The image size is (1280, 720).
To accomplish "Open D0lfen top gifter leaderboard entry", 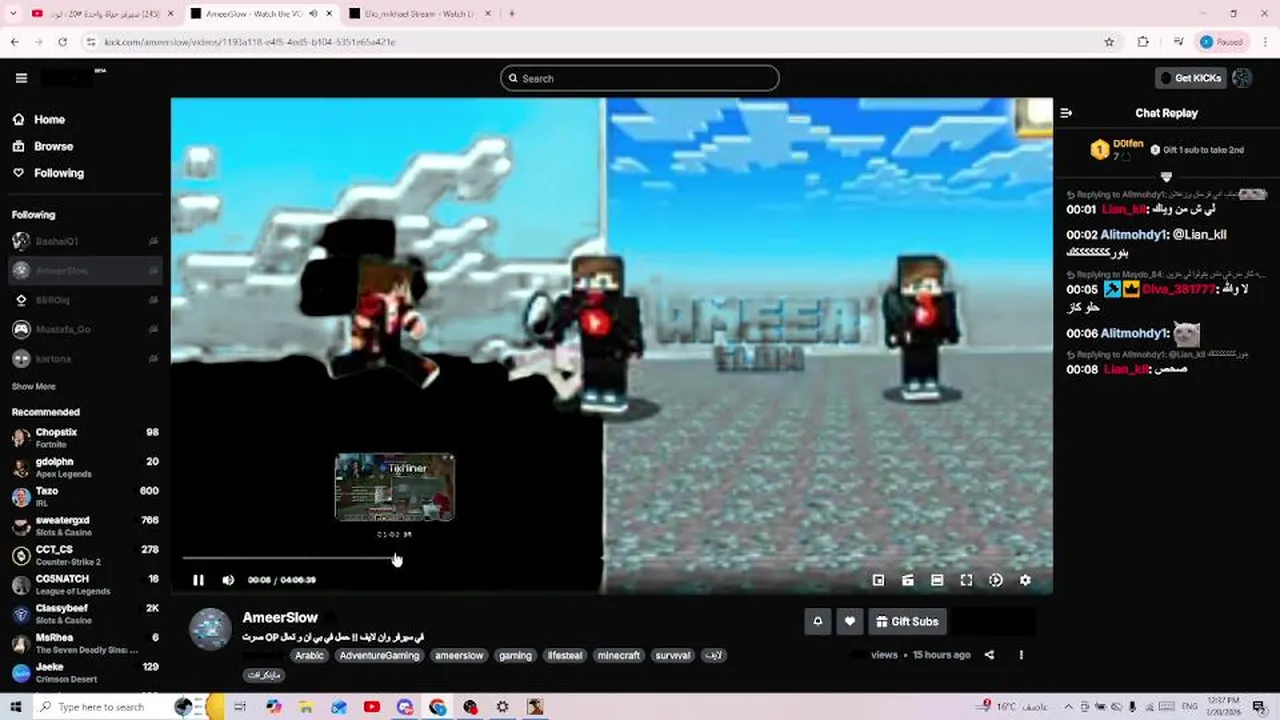I will pyautogui.click(x=1118, y=150).
